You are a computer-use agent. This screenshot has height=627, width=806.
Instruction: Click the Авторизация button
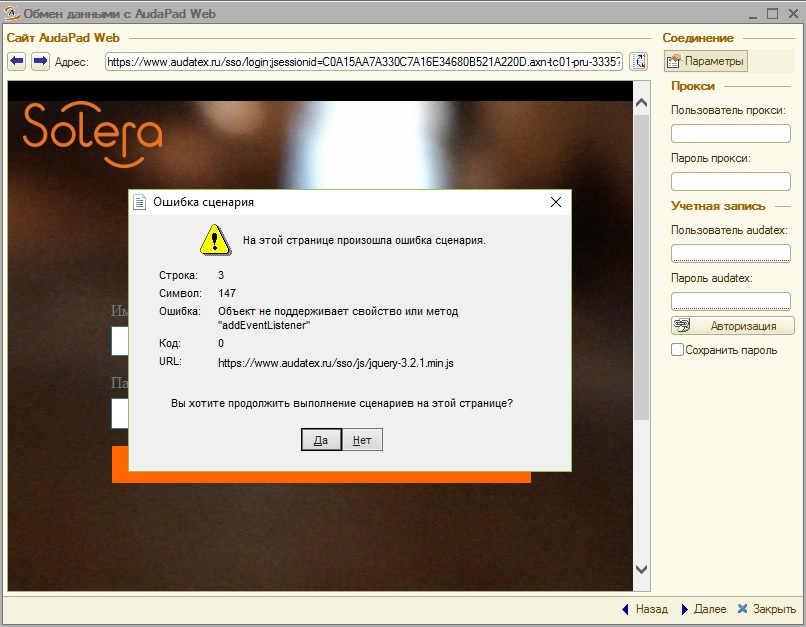pyautogui.click(x=732, y=325)
